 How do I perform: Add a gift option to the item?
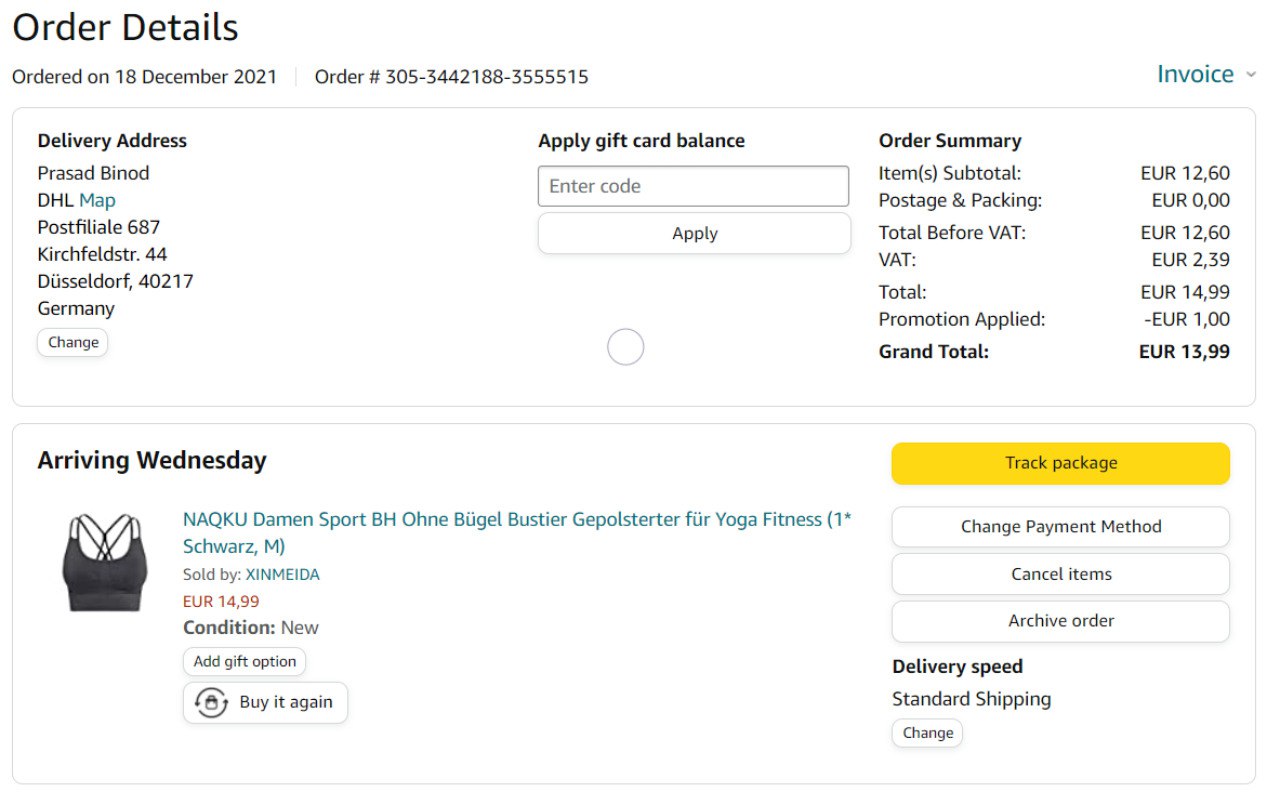pyautogui.click(x=245, y=661)
